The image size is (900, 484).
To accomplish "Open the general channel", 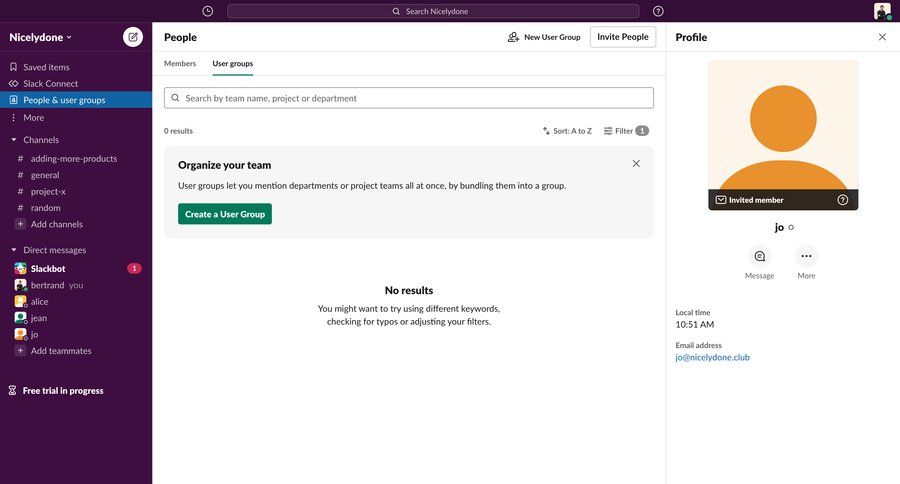I will [x=76, y=175].
